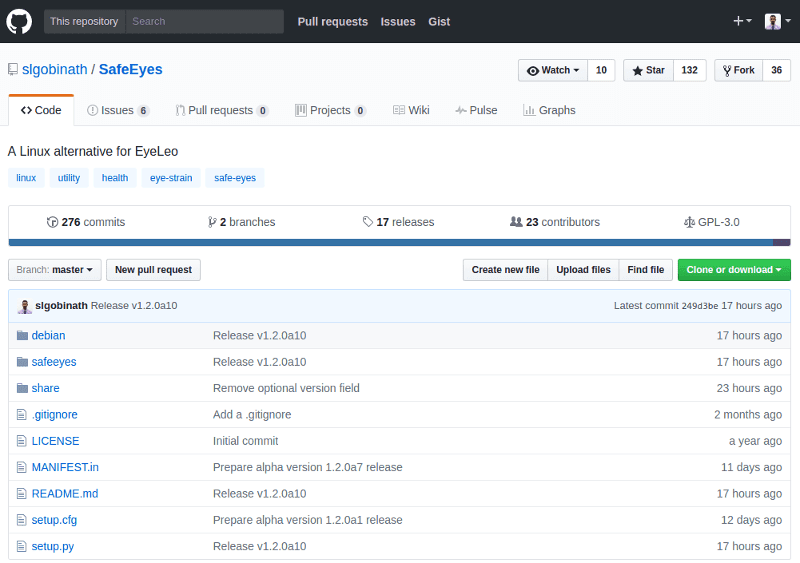Open the Branch: master selector
The image size is (800, 563).
[x=55, y=270]
